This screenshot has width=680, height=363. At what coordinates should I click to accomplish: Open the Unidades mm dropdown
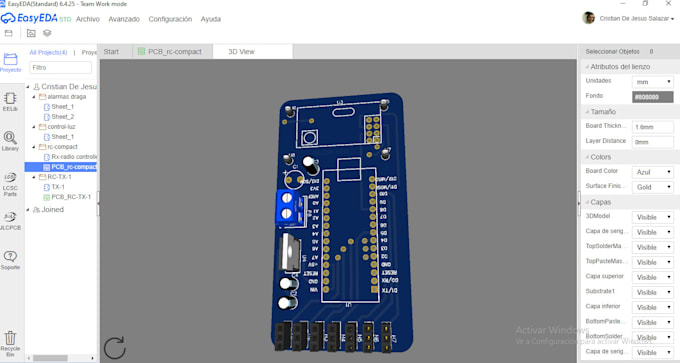tap(652, 82)
